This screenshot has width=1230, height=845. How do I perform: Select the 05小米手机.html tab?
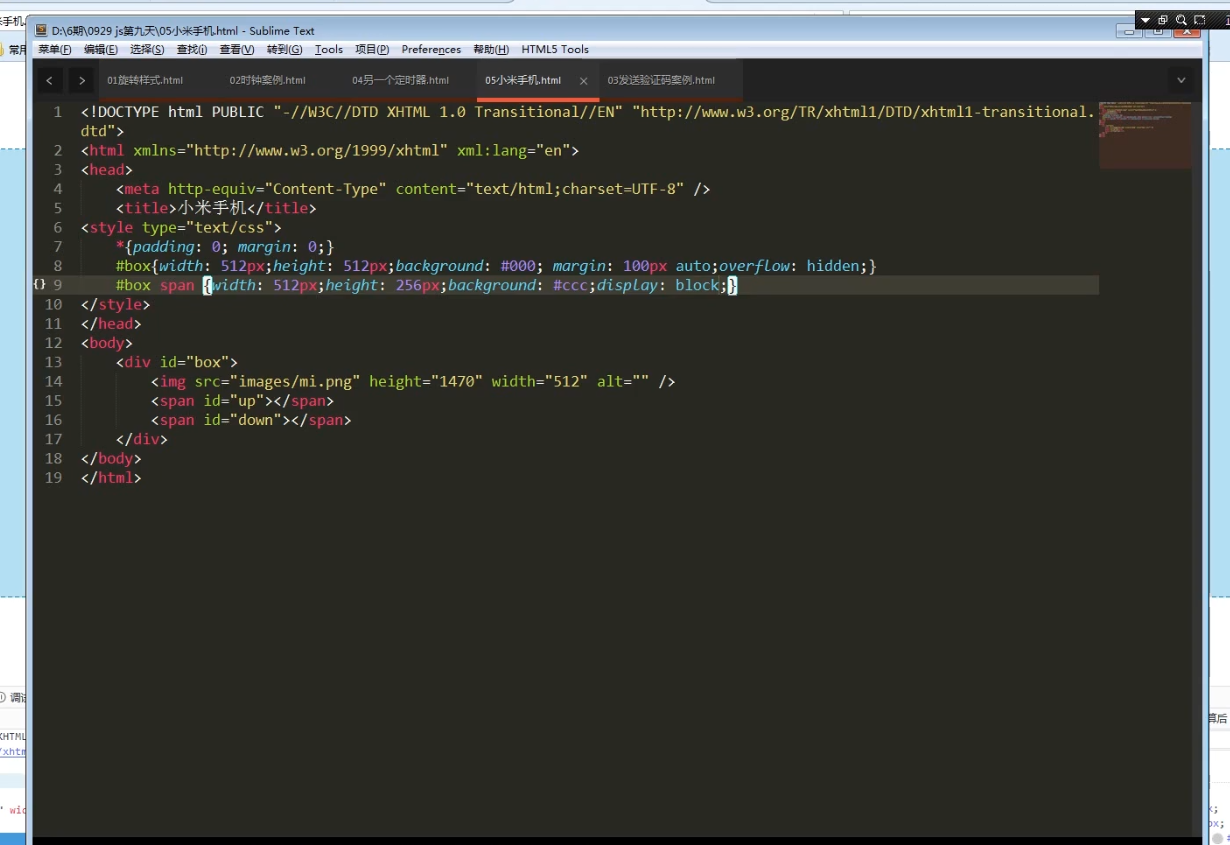pyautogui.click(x=523, y=80)
